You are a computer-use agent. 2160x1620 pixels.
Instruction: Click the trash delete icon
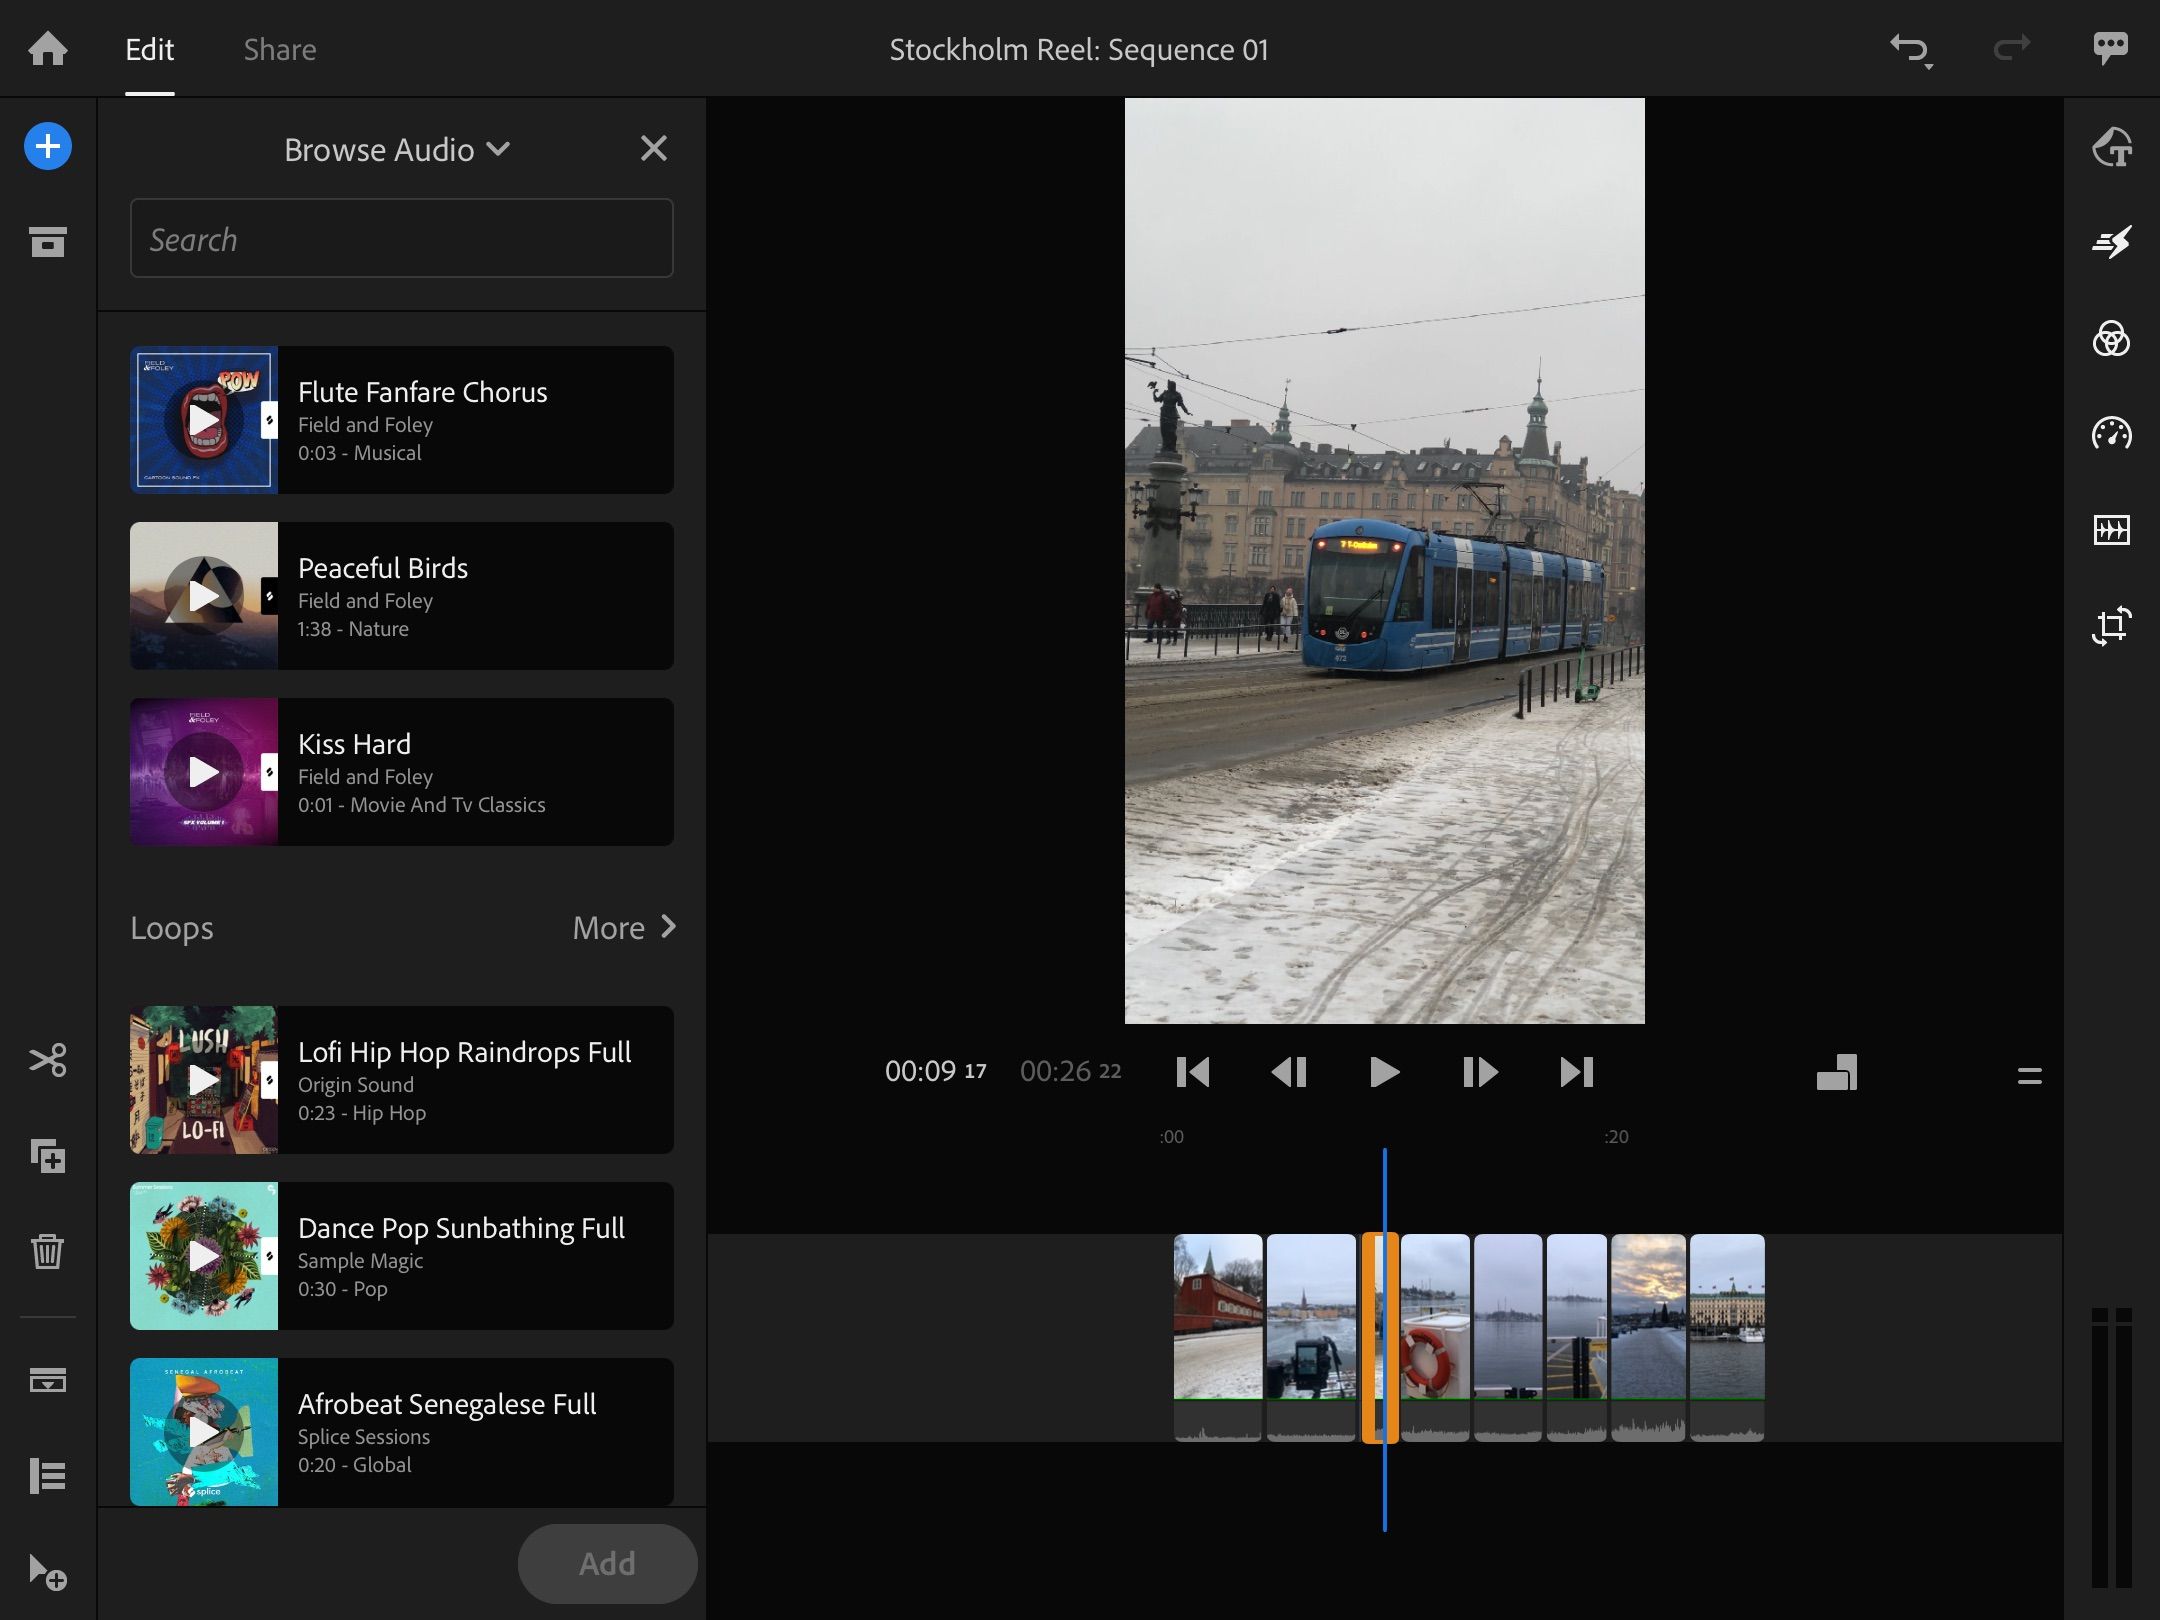coord(48,1251)
